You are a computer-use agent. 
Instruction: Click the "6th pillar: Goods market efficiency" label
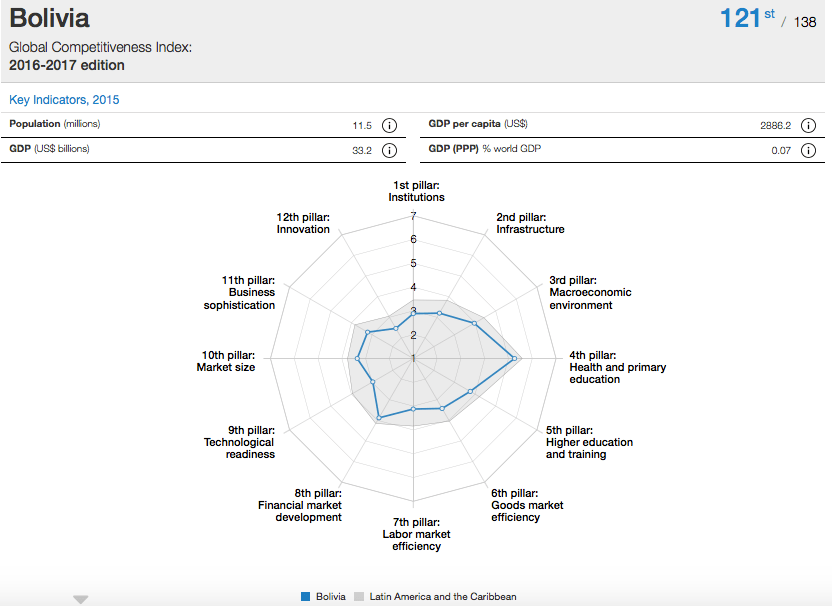click(x=527, y=505)
